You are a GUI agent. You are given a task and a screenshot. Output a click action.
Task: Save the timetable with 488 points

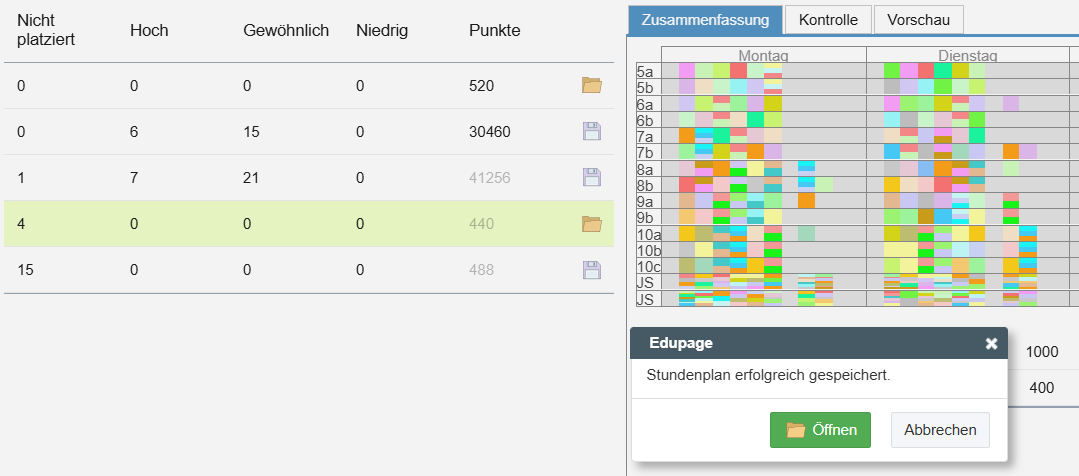pyautogui.click(x=592, y=270)
